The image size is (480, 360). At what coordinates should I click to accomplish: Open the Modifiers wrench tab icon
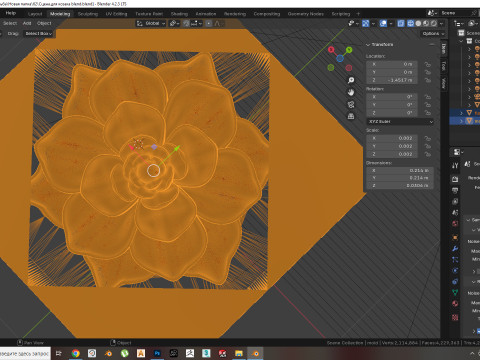click(455, 249)
